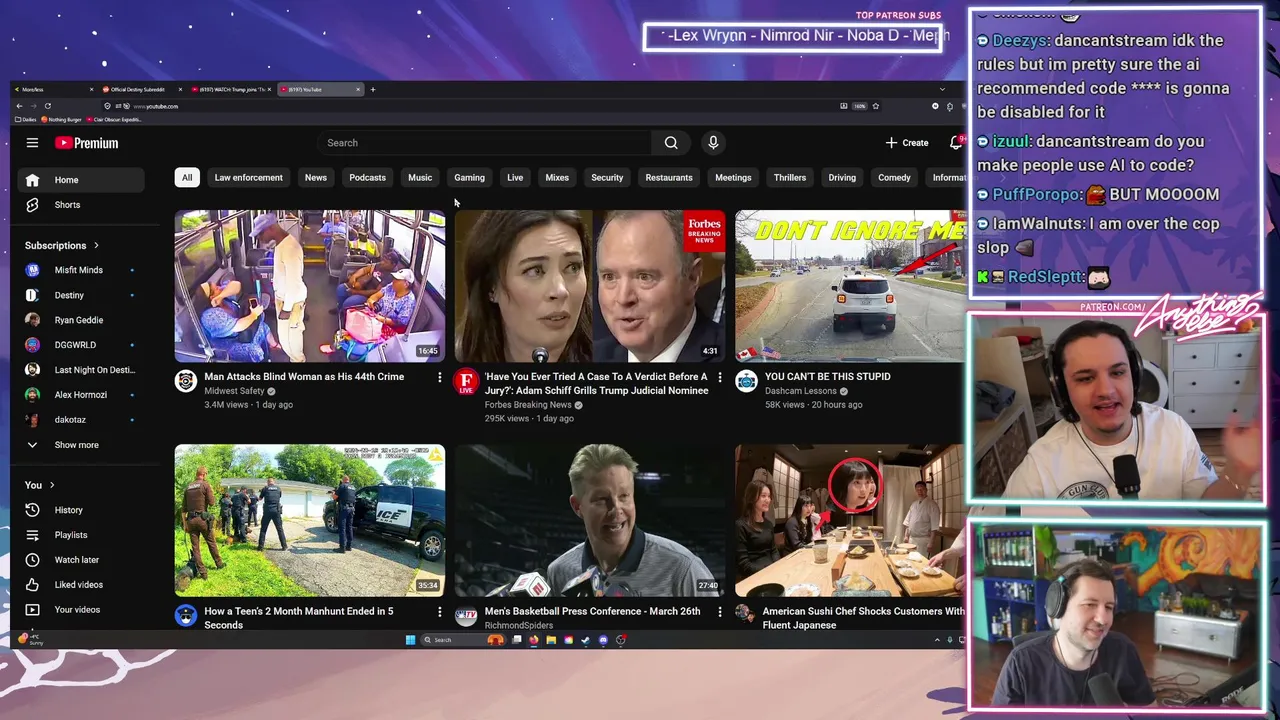Open the Teen's Manhunt video thumbnail

click(x=310, y=521)
